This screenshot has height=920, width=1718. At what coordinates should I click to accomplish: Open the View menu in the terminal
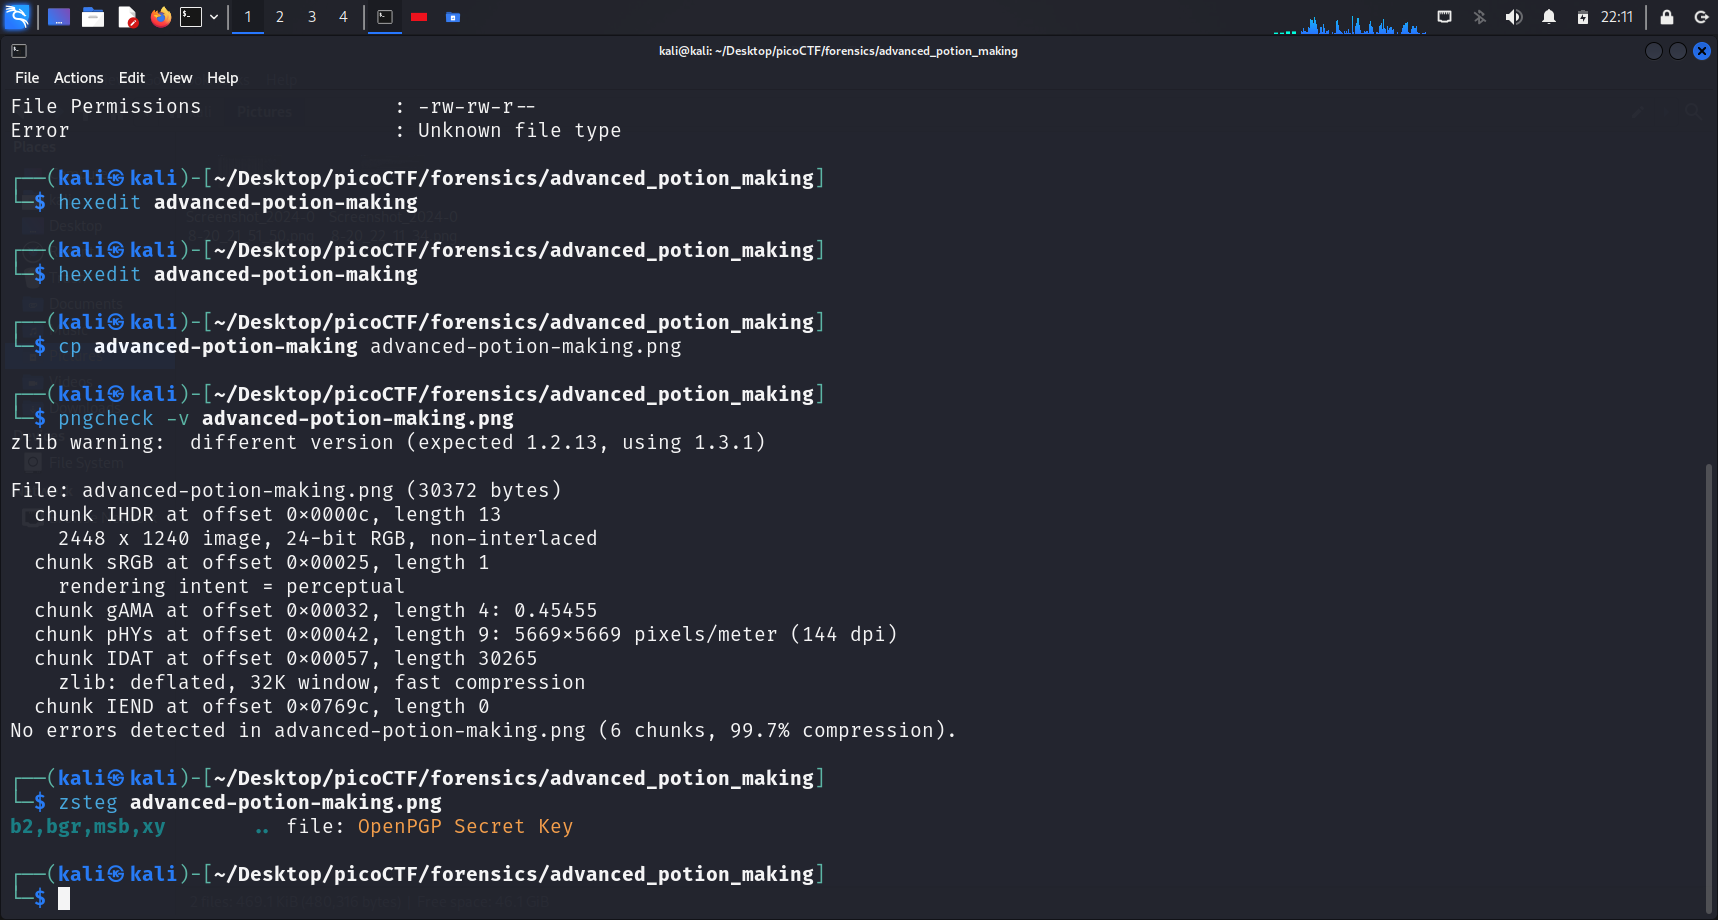pos(176,78)
